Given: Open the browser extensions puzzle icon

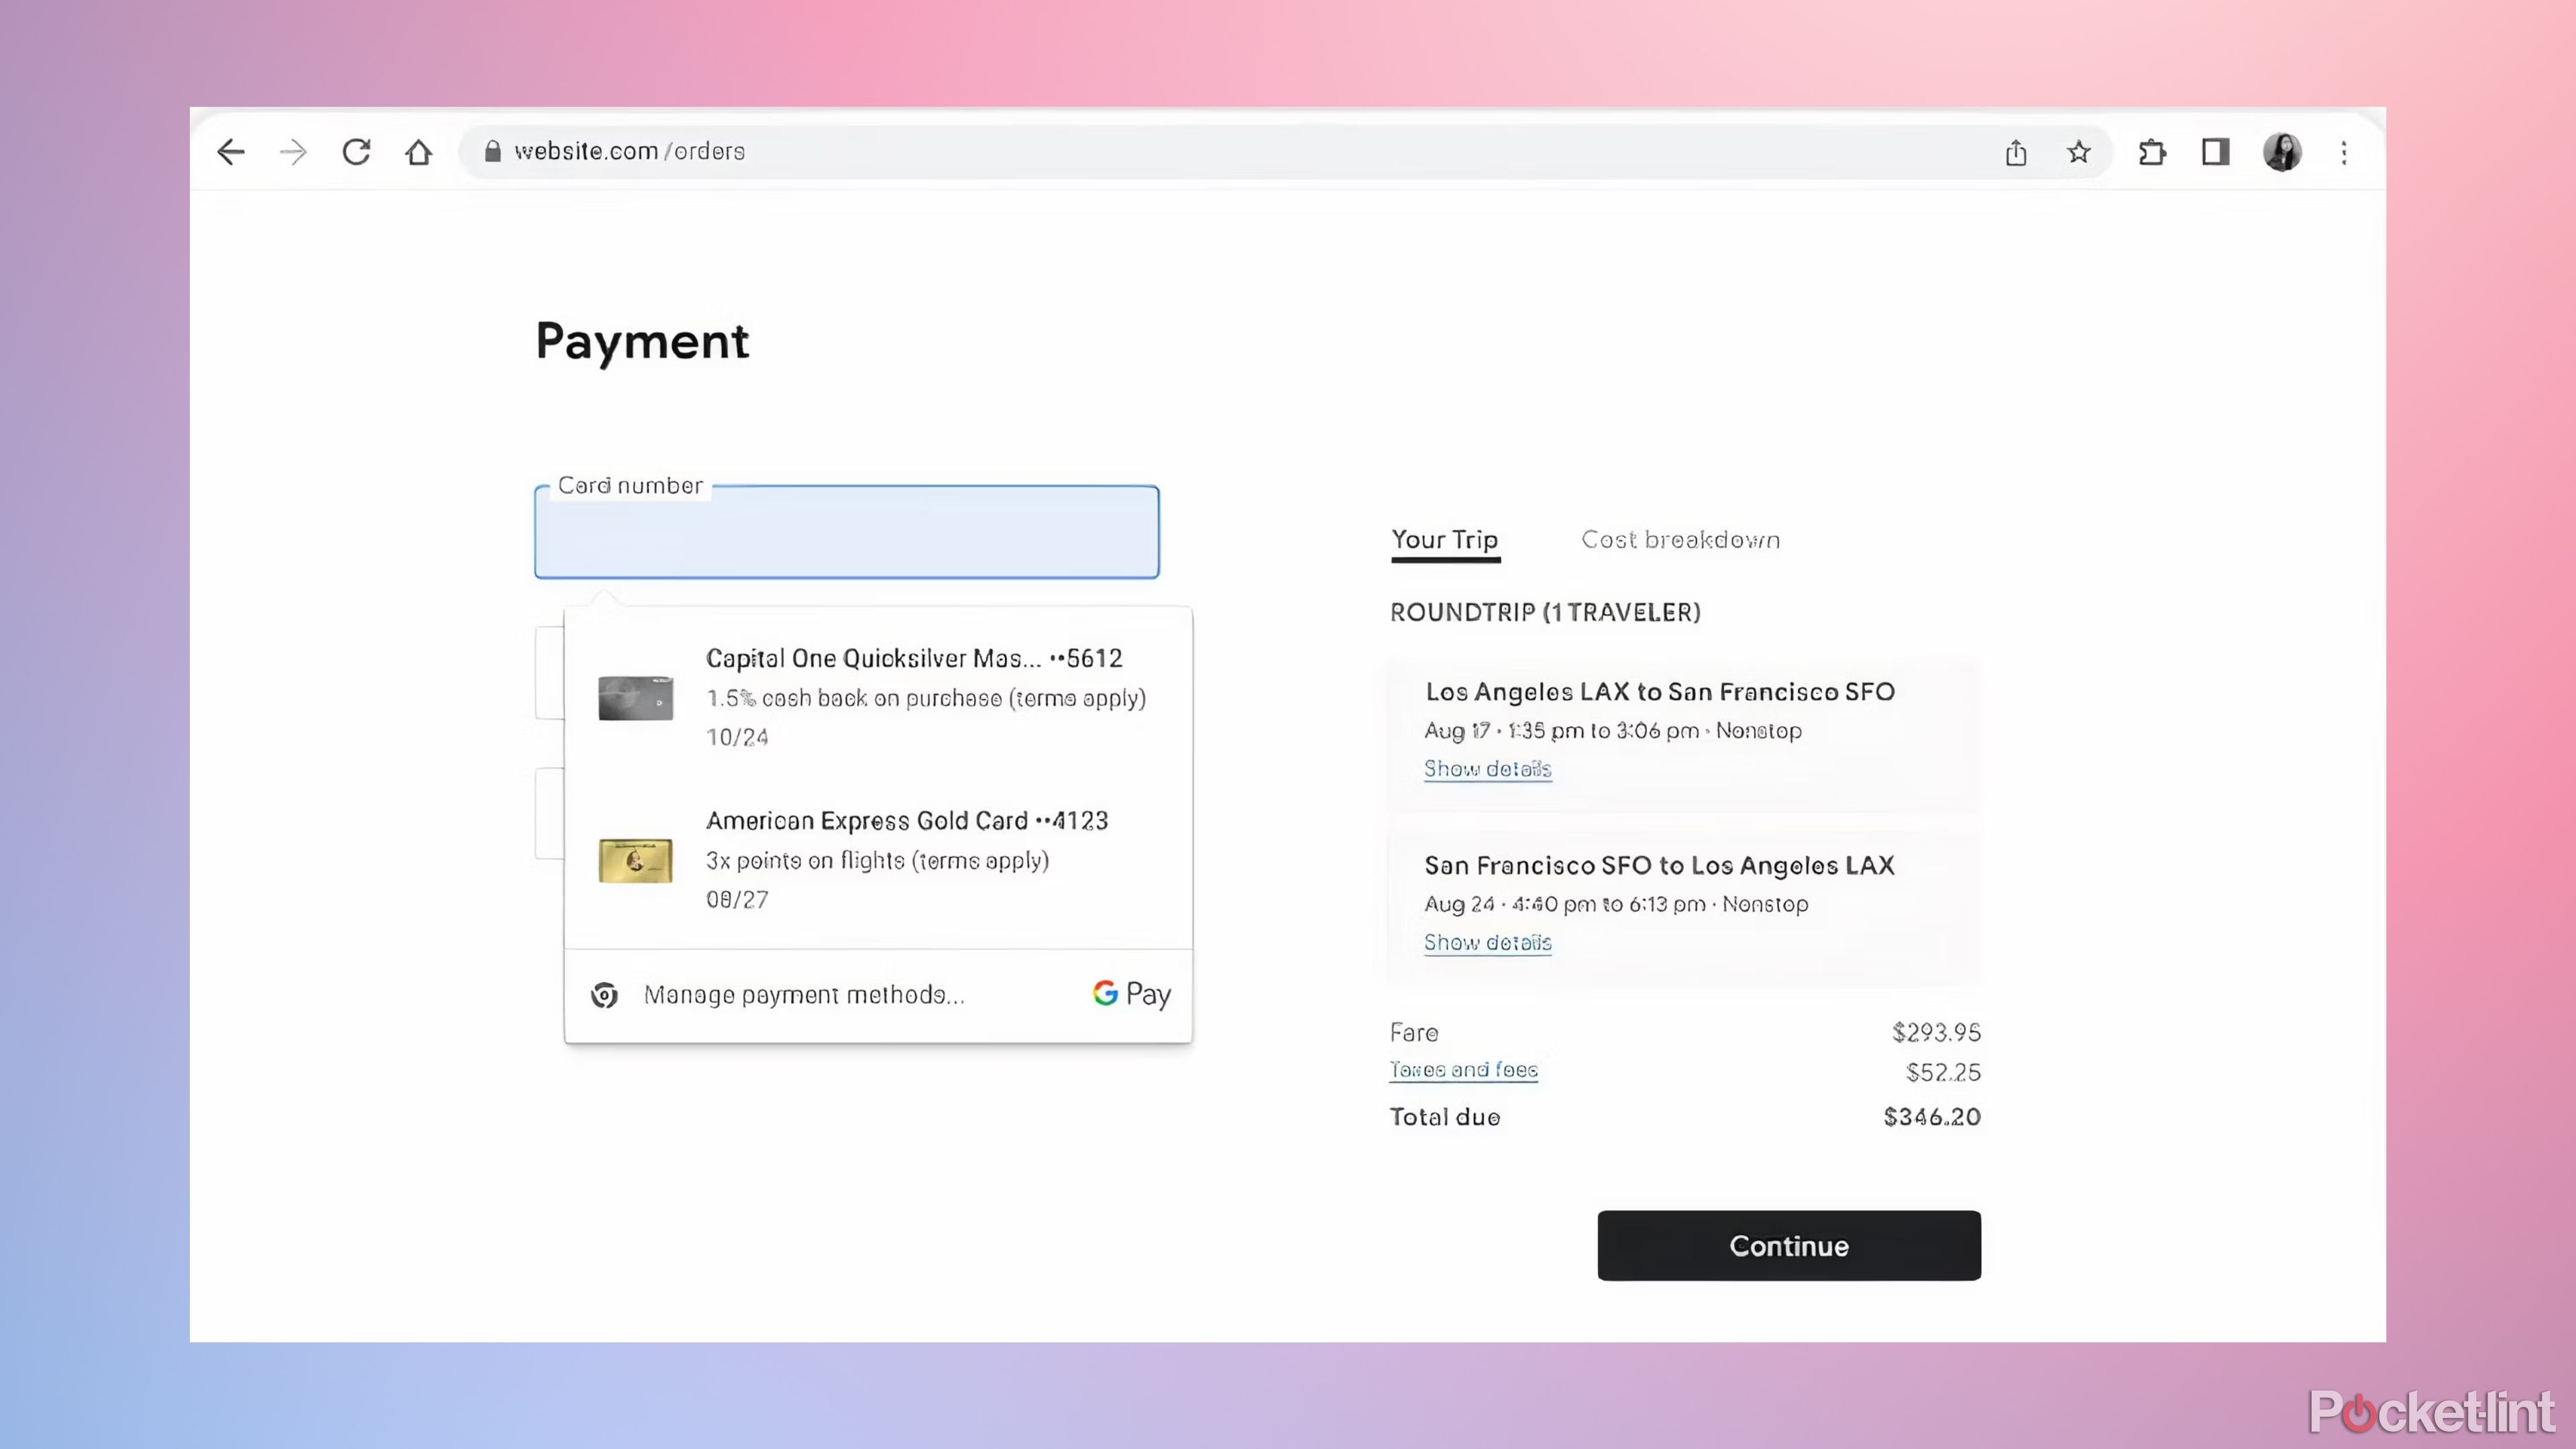Looking at the screenshot, I should pos(2152,152).
